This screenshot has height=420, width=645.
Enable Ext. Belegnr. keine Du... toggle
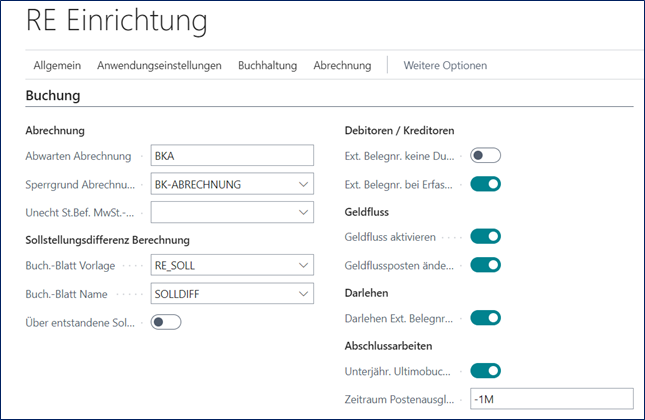click(x=485, y=155)
